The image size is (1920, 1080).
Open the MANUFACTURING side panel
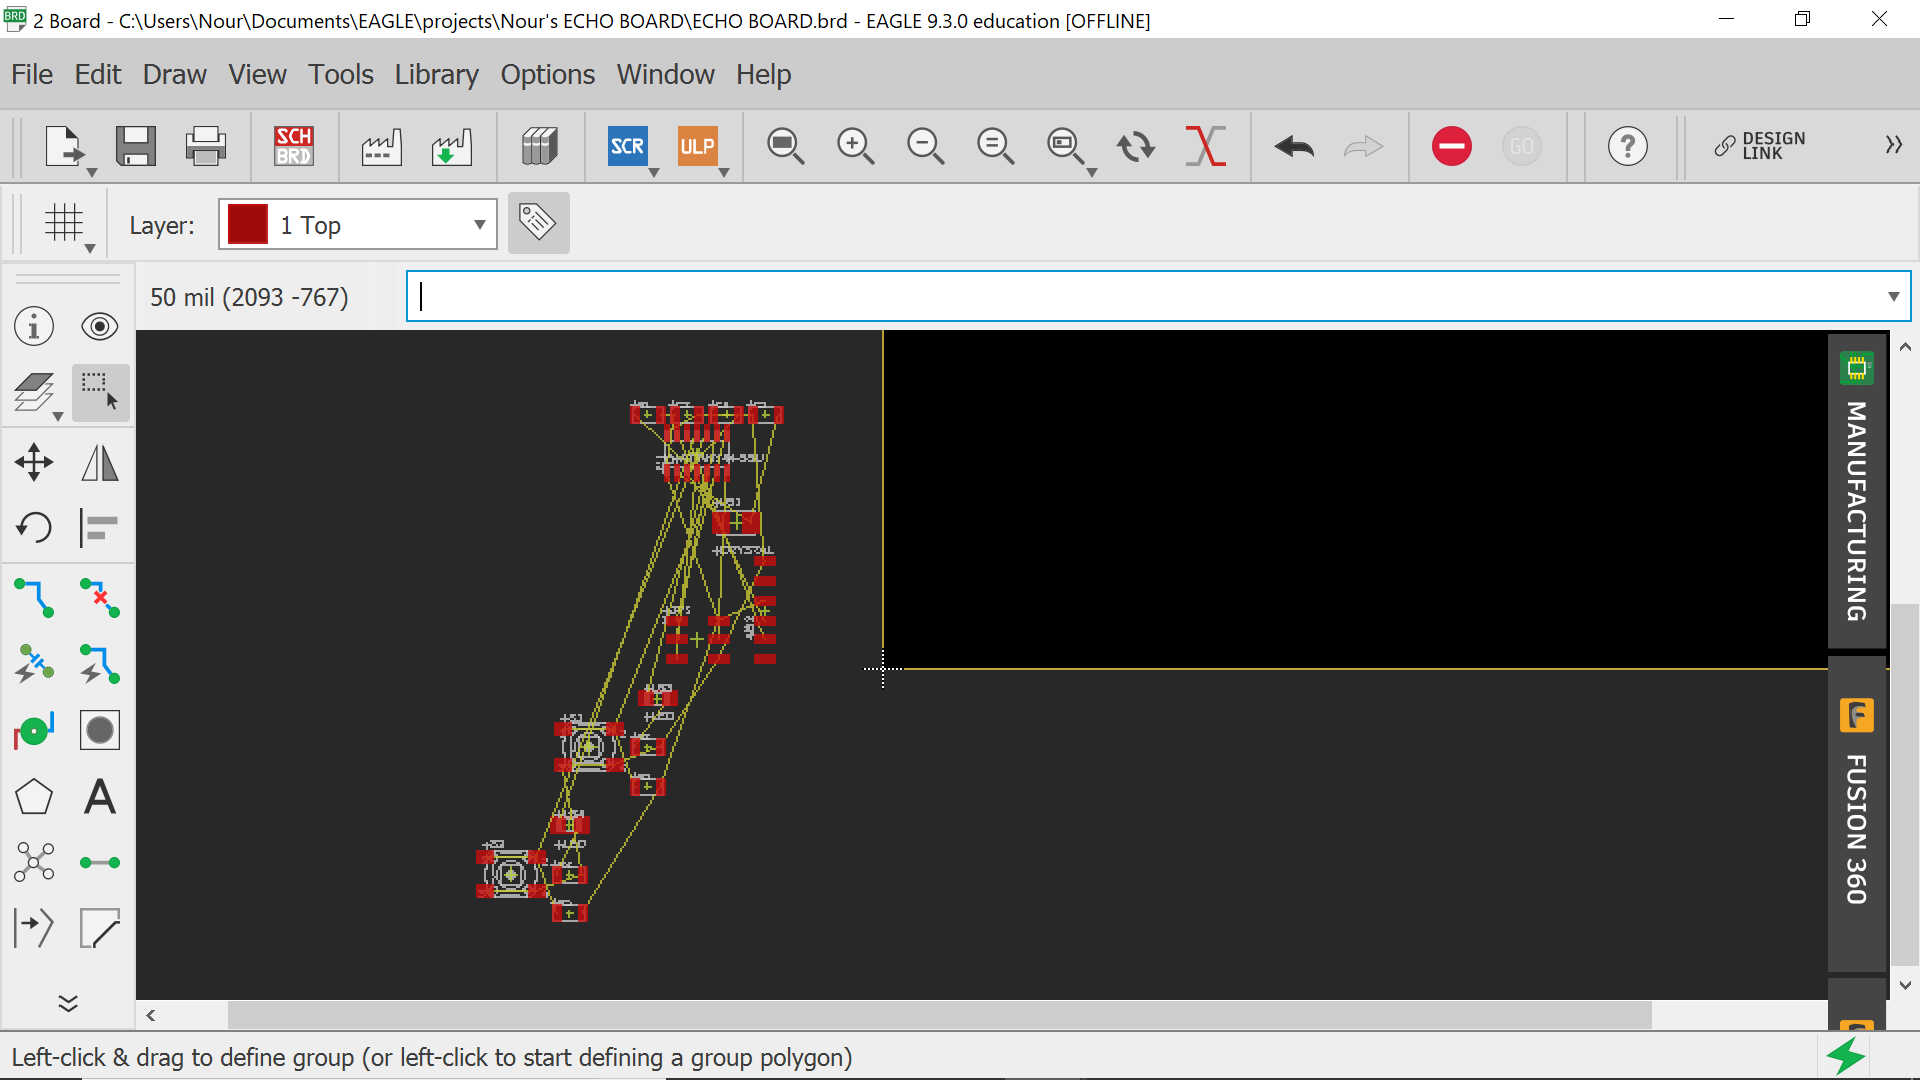(1856, 490)
